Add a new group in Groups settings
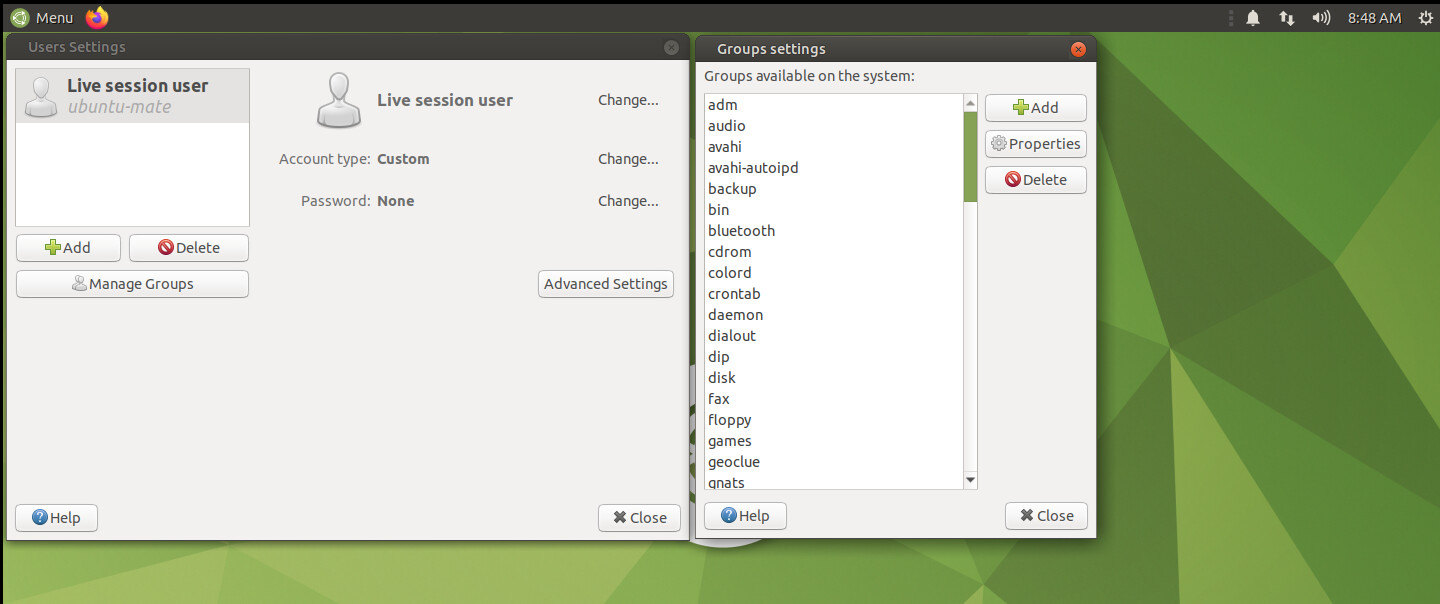Viewport: 1440px width, 604px height. coord(1036,108)
